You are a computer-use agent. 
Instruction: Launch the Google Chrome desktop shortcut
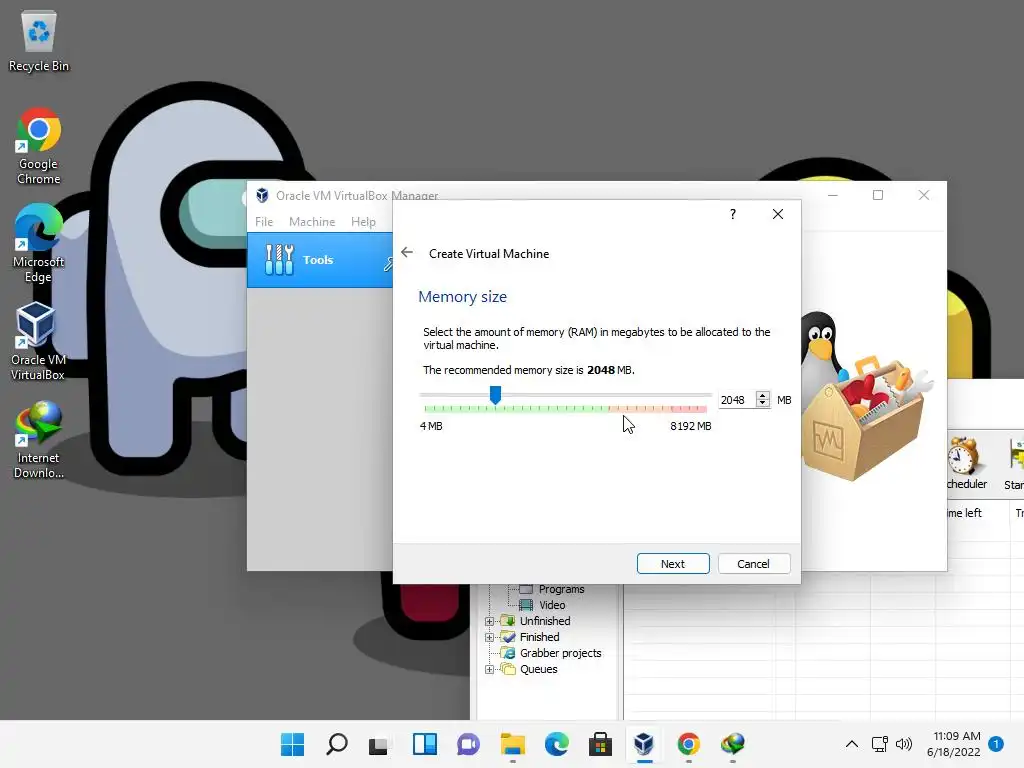[x=39, y=146]
